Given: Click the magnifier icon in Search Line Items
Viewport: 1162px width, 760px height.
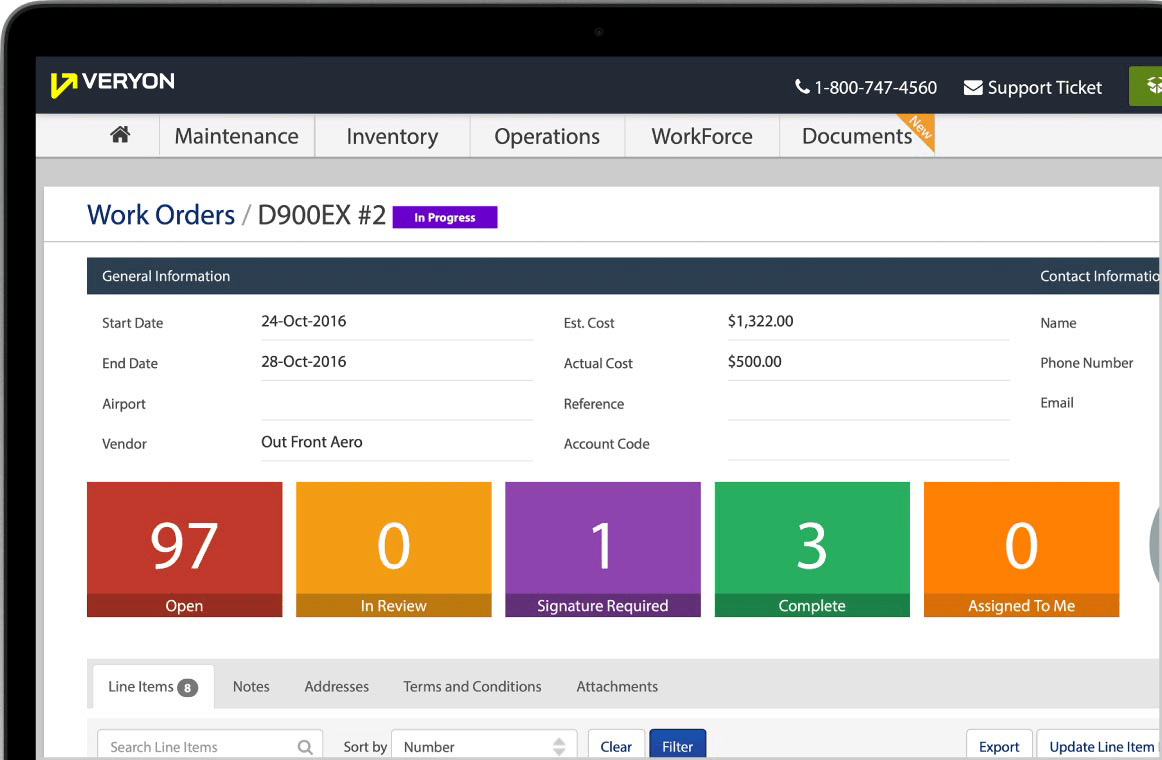Looking at the screenshot, I should coord(304,746).
